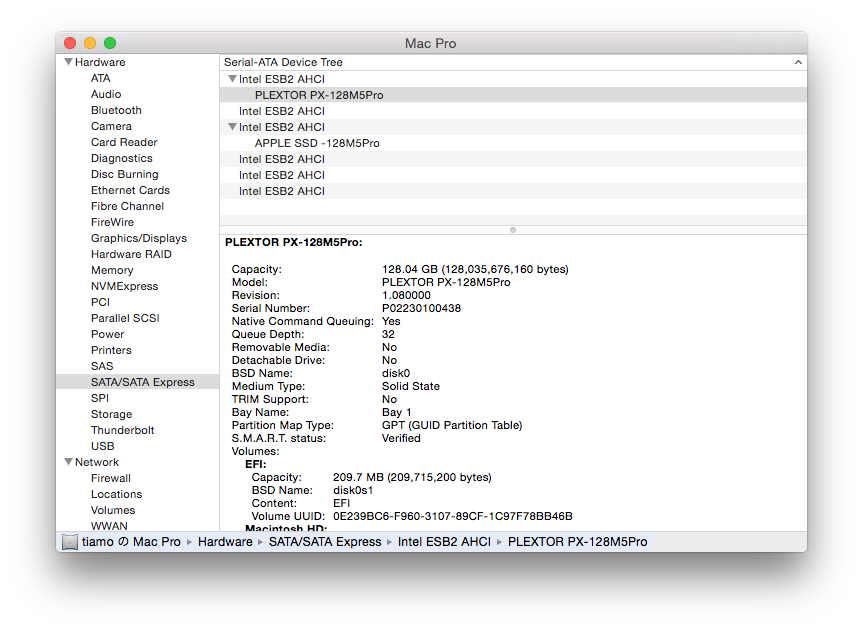Image resolution: width=863 pixels, height=632 pixels.
Task: Open Firewall under Network
Action: pos(111,478)
